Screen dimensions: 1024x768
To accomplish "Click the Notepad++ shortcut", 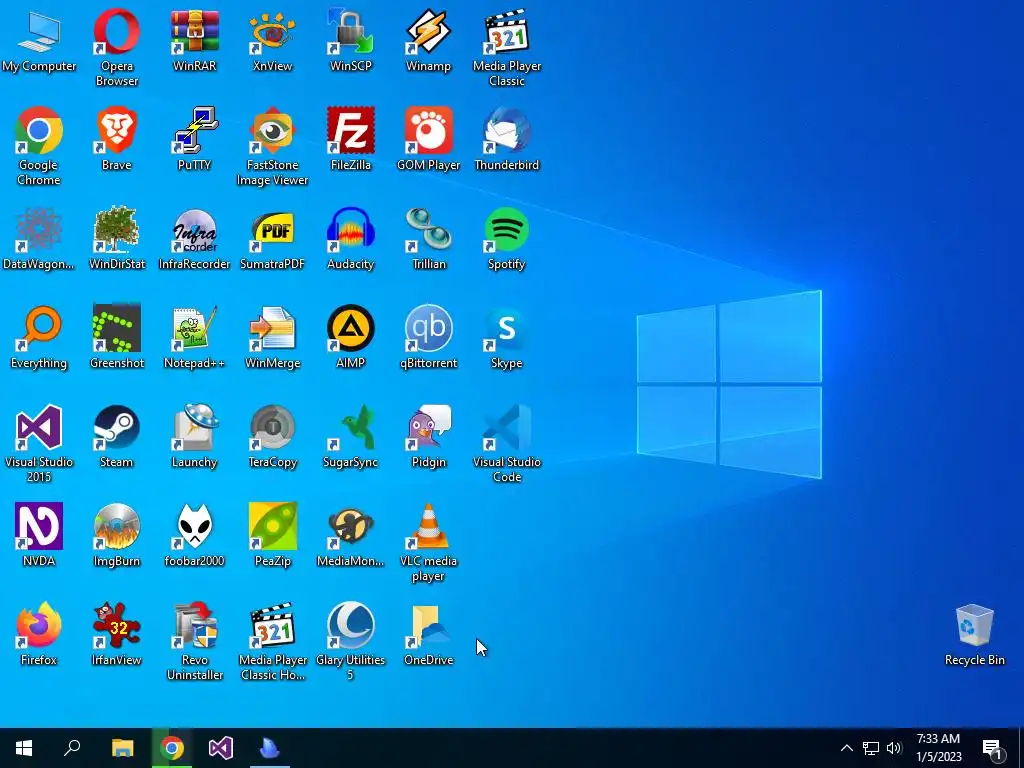I will (x=194, y=338).
